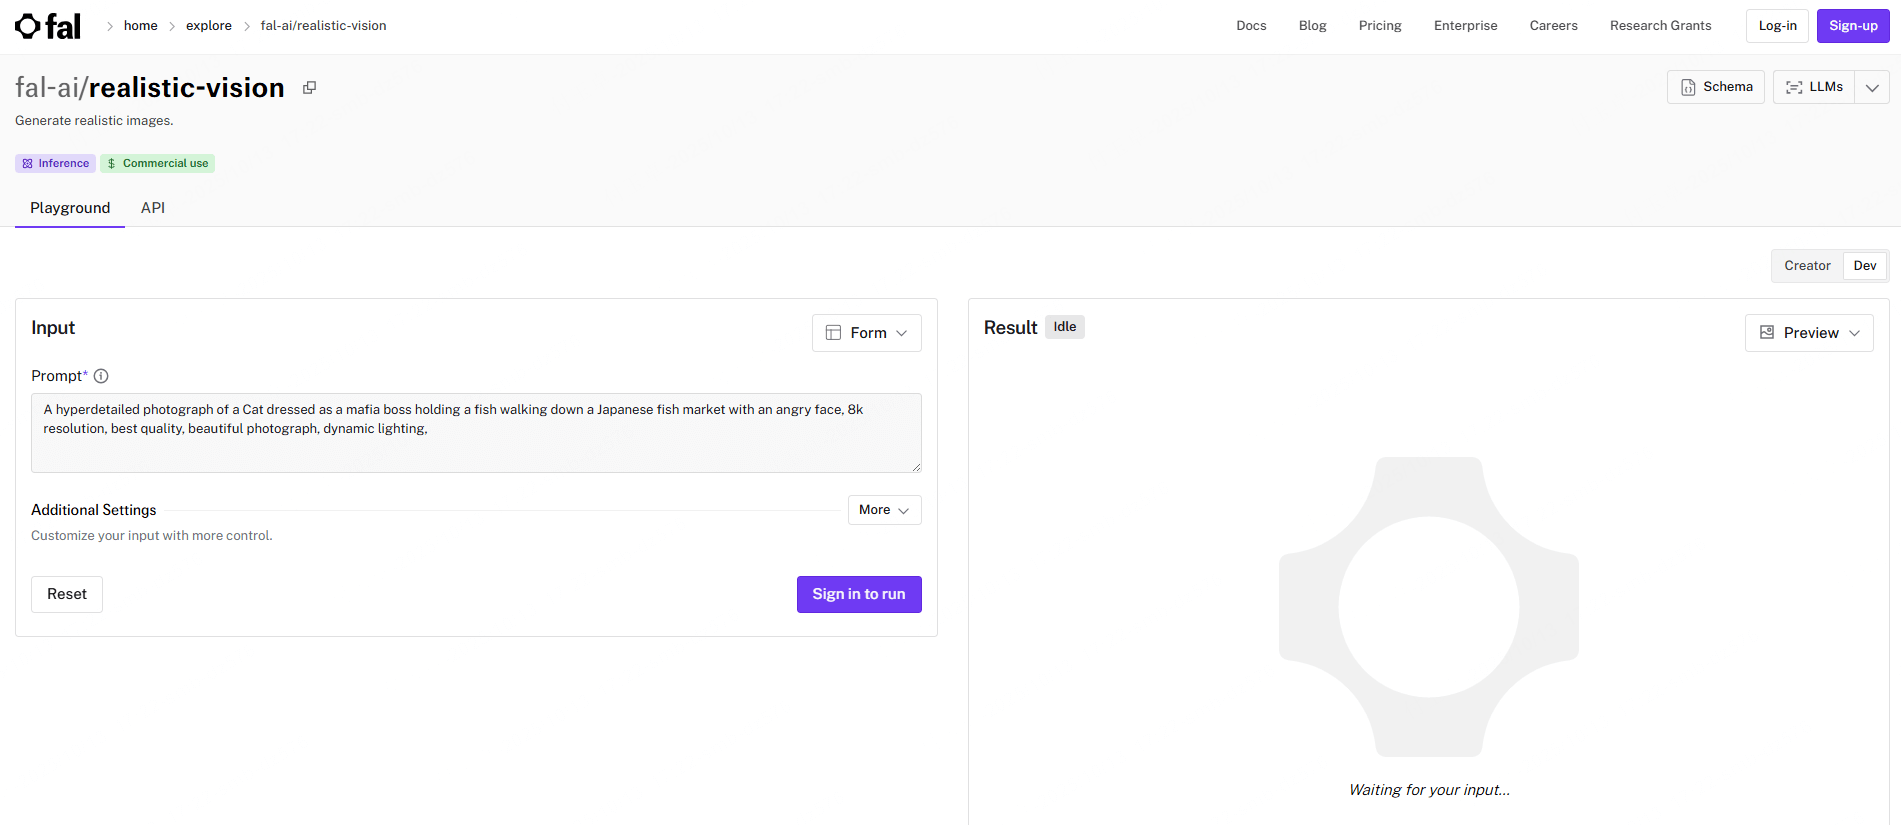Open the Preview result dropdown
Screen dimensions: 1901x825
pyautogui.click(x=1808, y=333)
